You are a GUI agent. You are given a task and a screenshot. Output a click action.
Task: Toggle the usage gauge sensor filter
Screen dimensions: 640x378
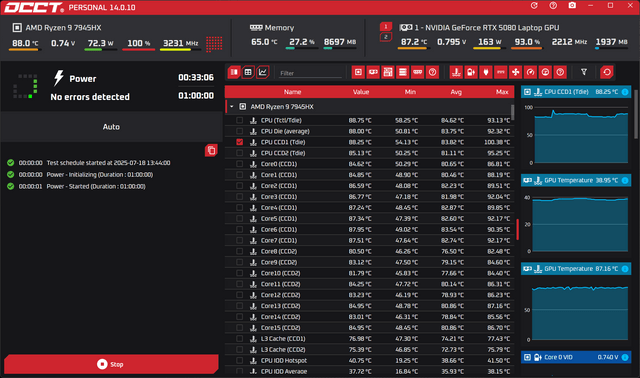pos(545,72)
